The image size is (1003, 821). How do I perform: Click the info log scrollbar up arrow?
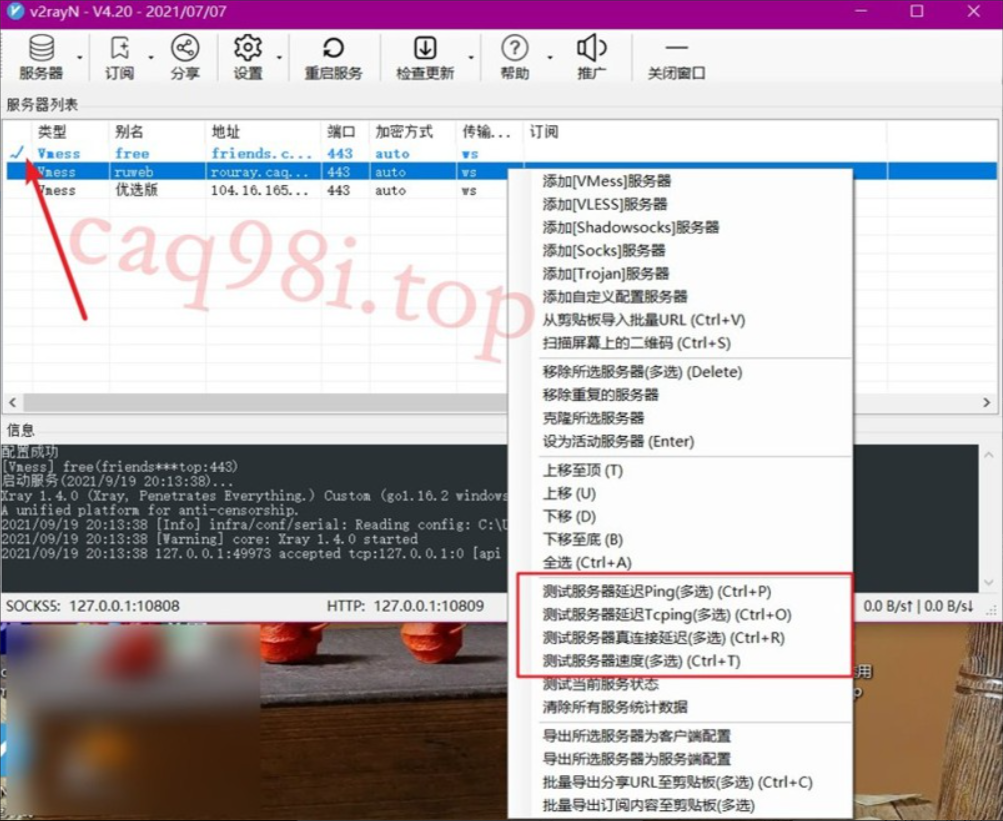989,455
